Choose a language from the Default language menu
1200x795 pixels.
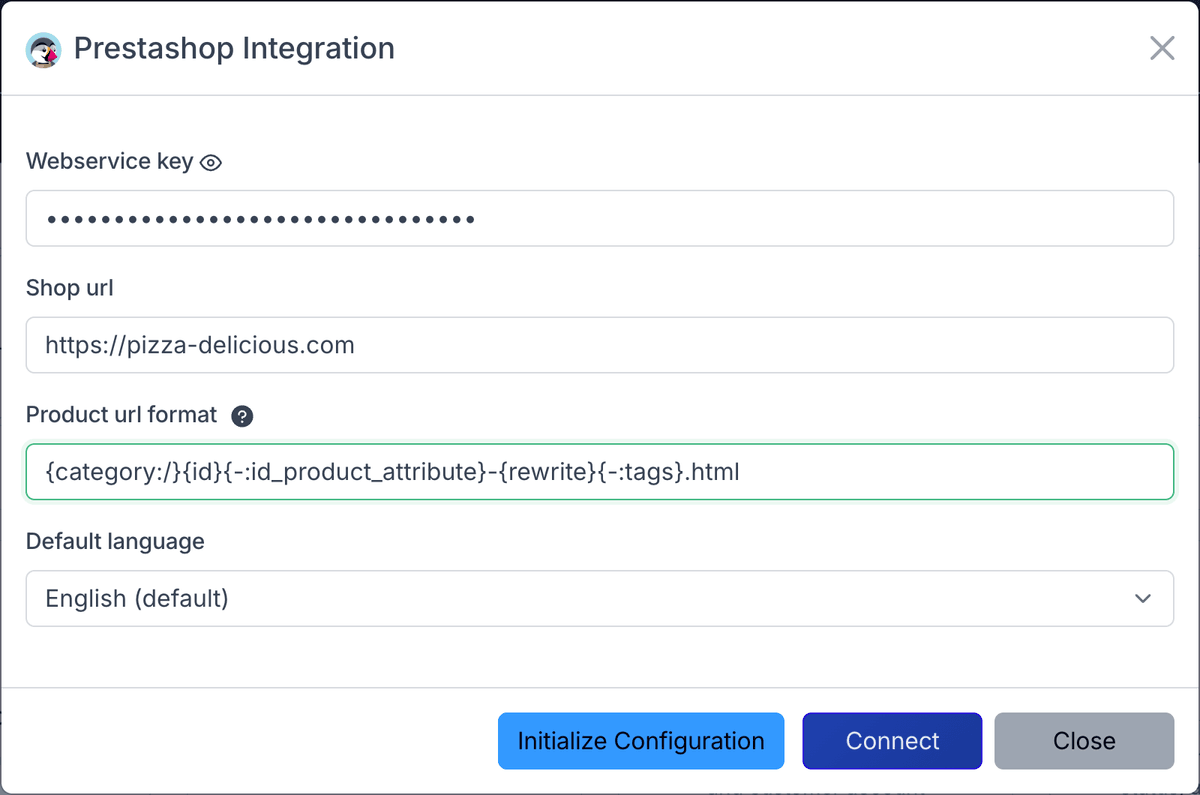coord(600,598)
